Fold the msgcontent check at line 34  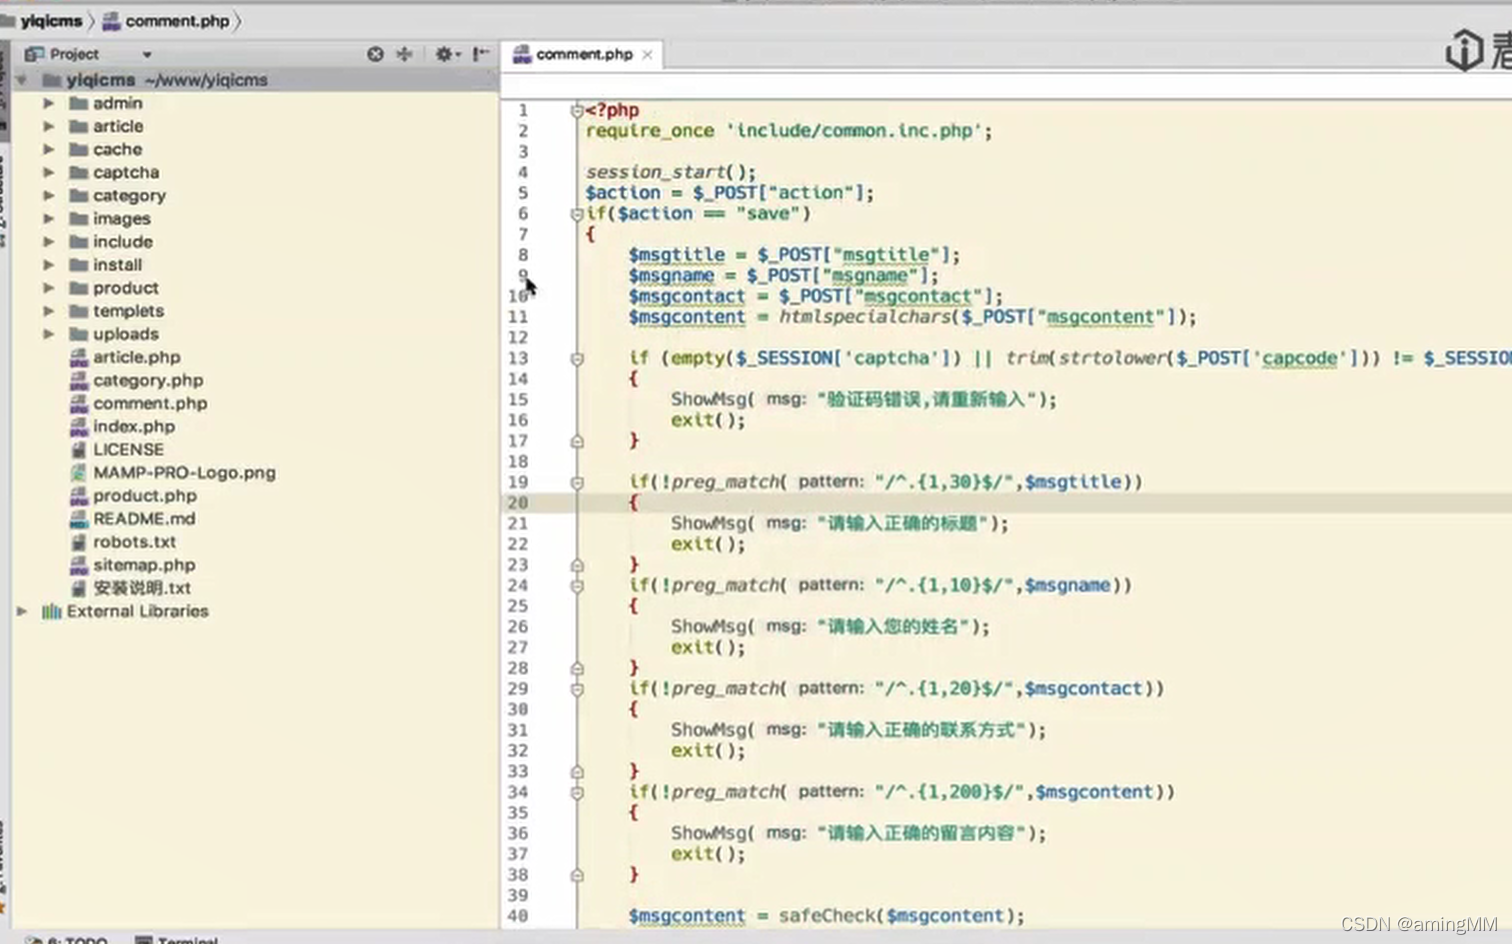click(577, 792)
